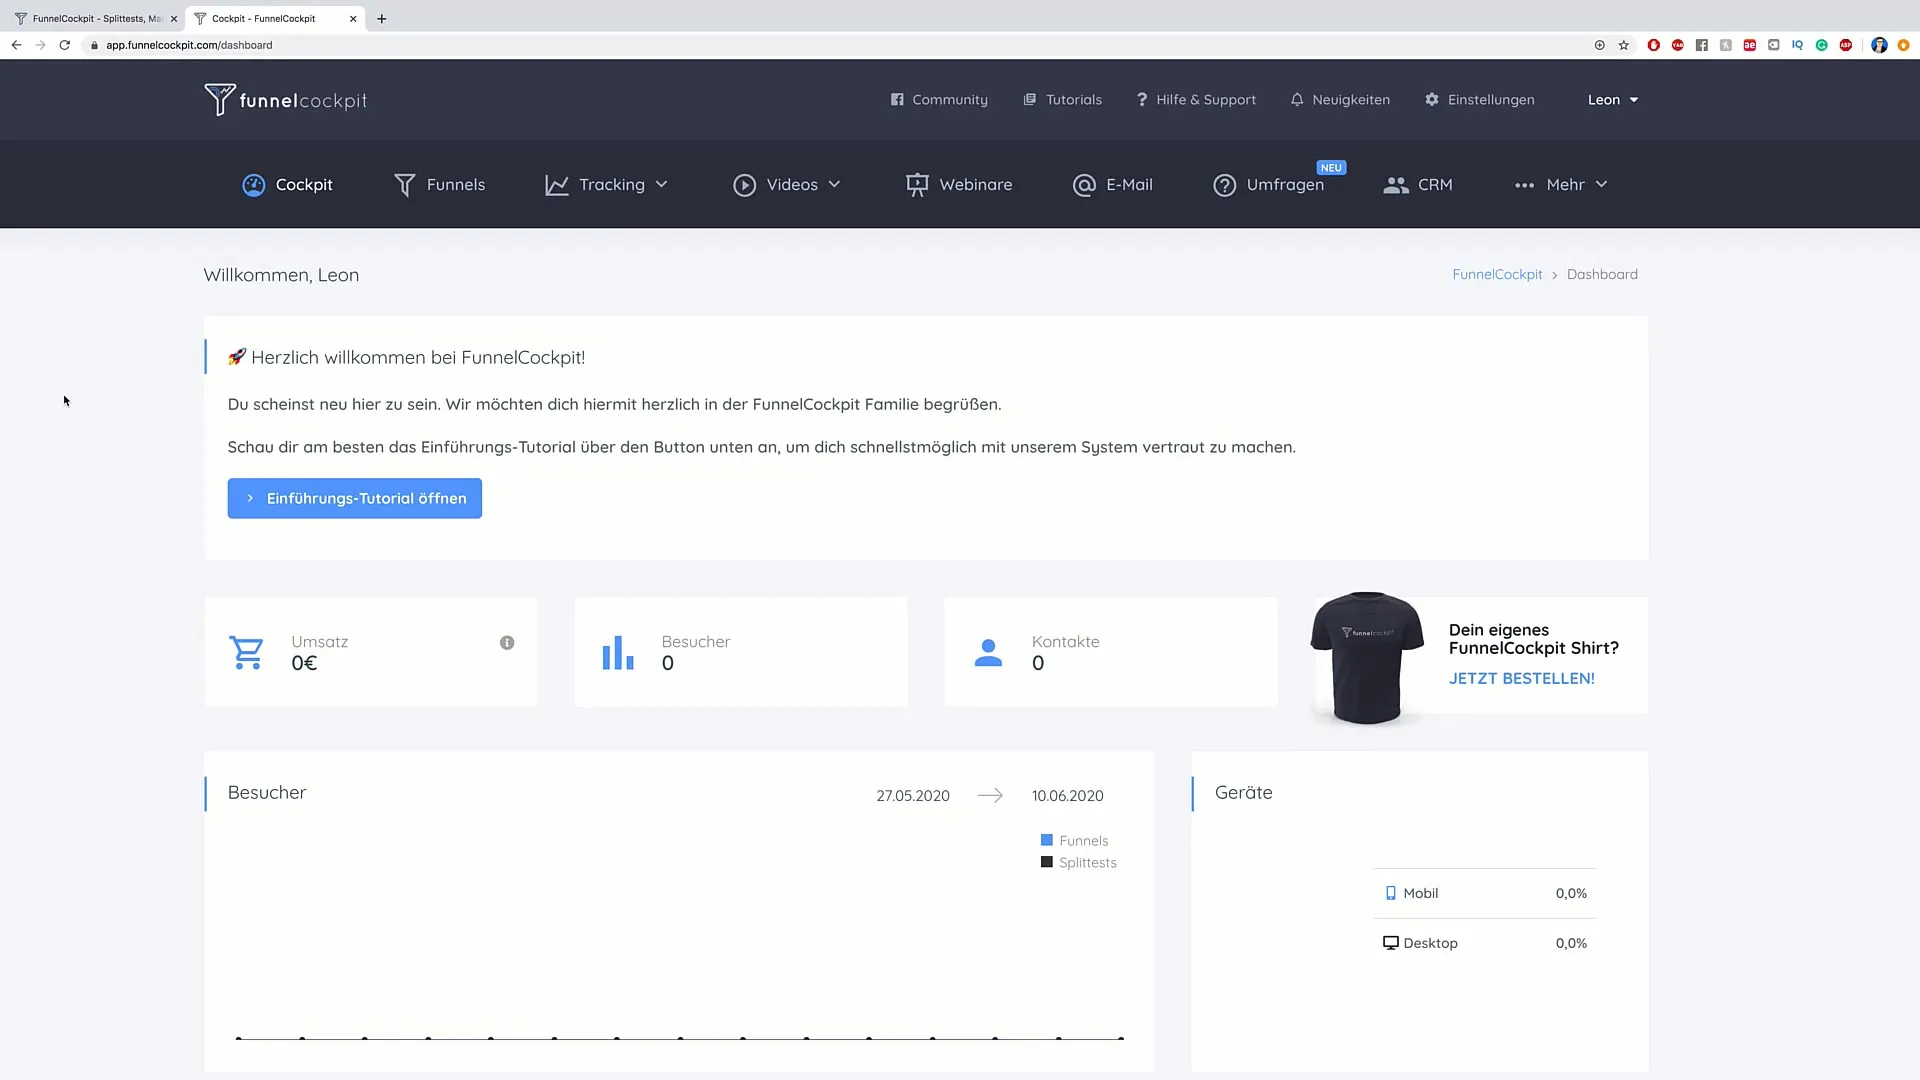The image size is (1920, 1080).
Task: Click the Desktop monitor icon
Action: (1391, 943)
